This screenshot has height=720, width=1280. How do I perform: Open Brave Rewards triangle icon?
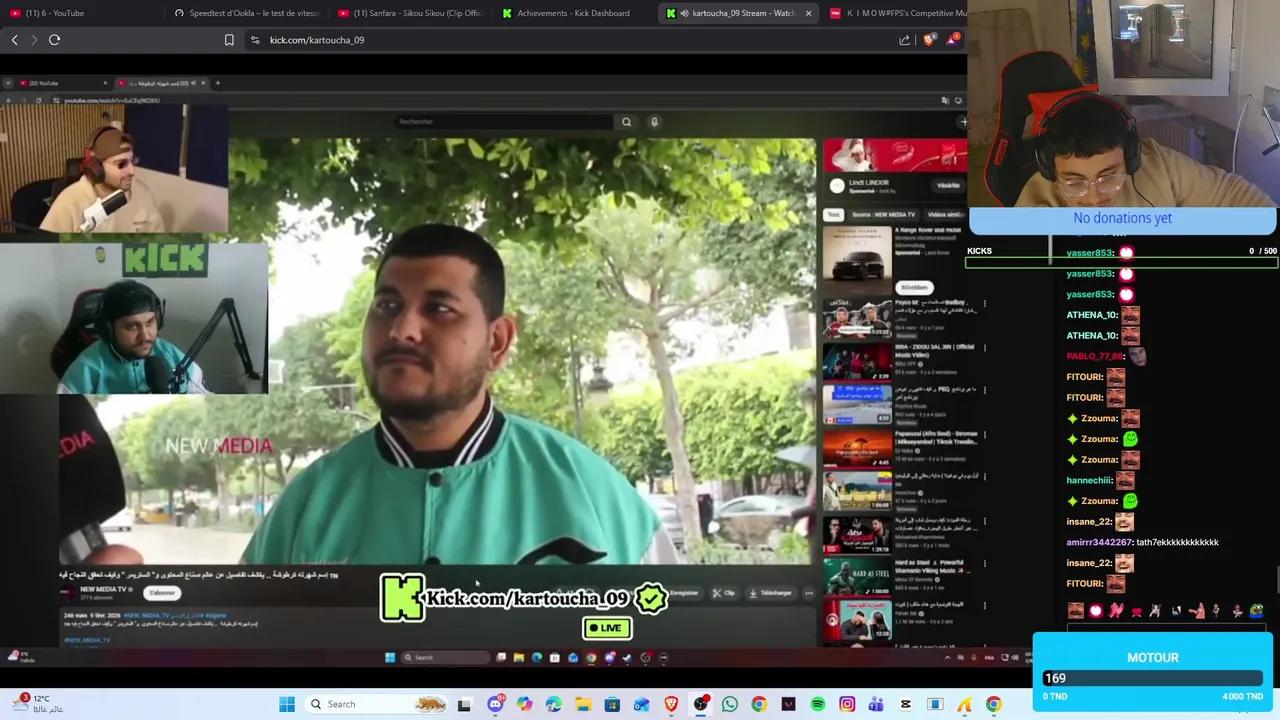coord(952,40)
